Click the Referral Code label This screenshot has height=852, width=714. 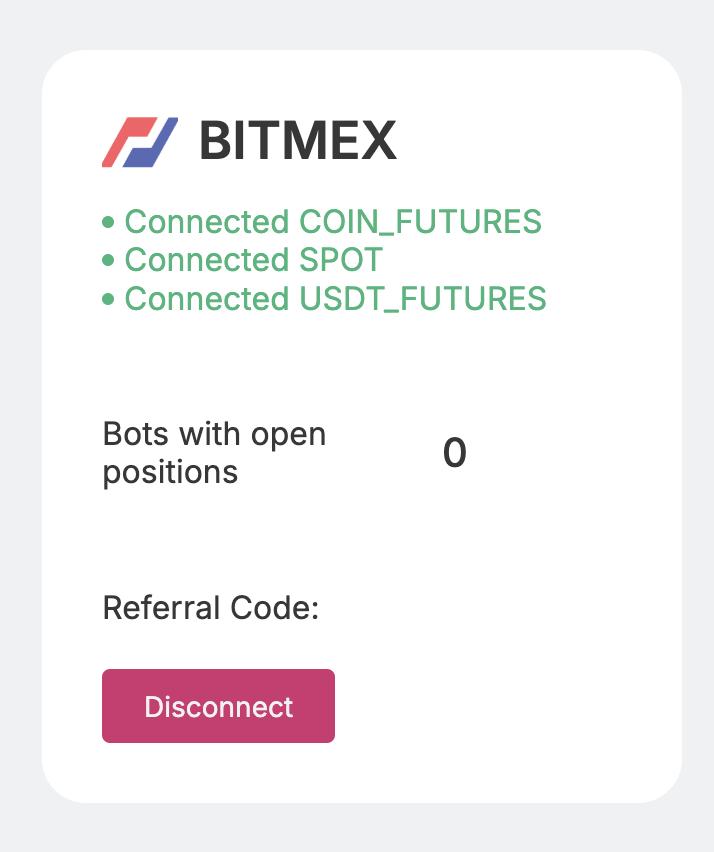(210, 608)
